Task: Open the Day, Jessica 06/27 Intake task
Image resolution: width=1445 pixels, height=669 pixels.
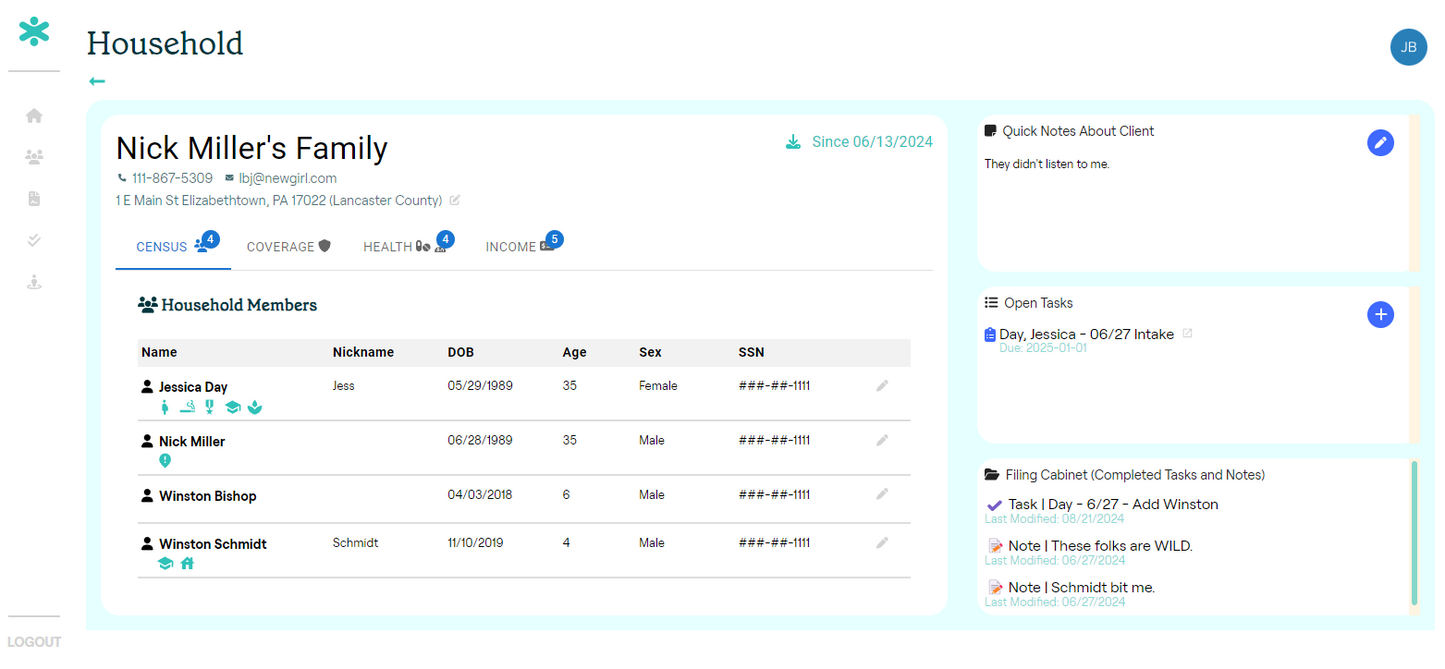Action: click(1086, 335)
